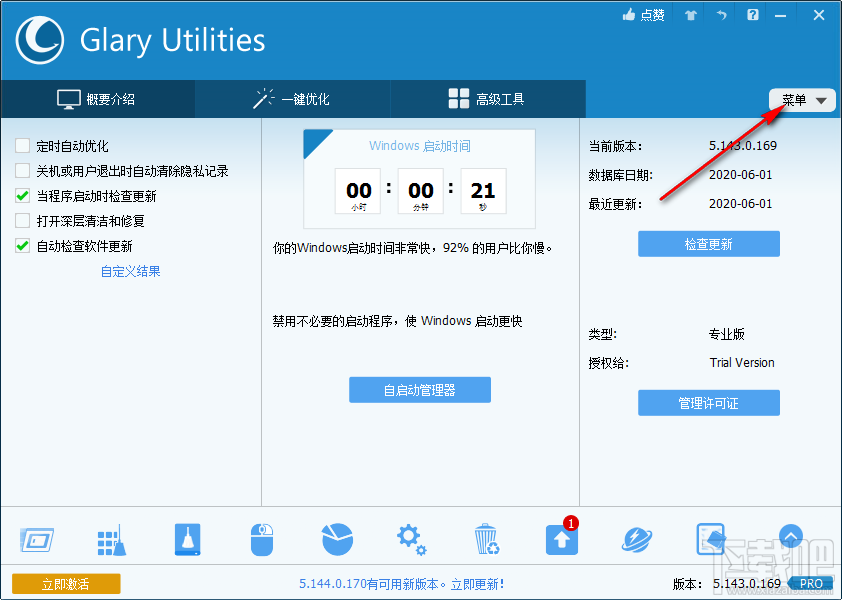Screen dimensions: 842x600
Task: Open the update tool with red badge
Action: 561,538
